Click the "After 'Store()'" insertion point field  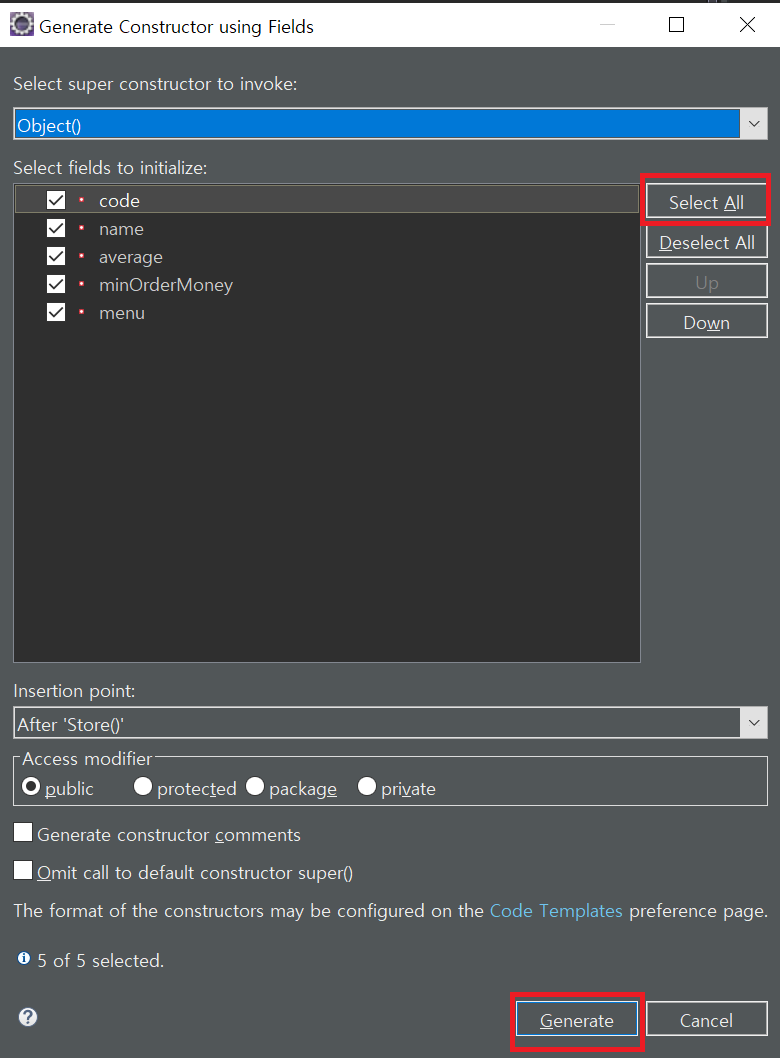(377, 723)
